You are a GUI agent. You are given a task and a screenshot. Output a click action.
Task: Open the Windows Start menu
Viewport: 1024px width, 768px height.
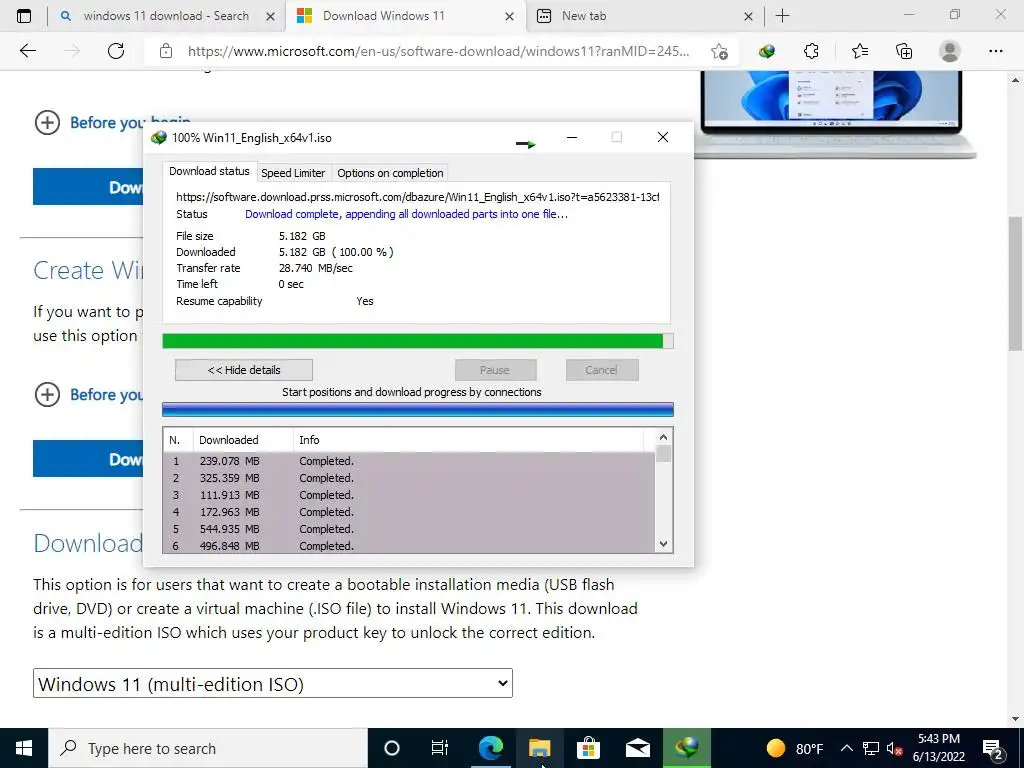pyautogui.click(x=24, y=748)
